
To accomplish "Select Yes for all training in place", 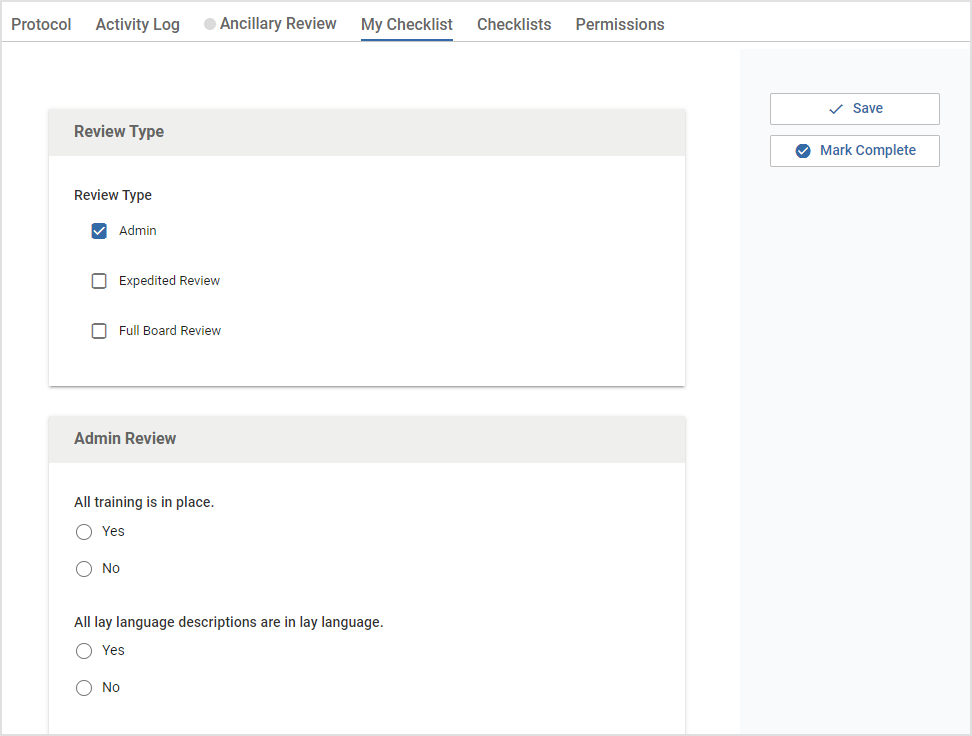I will (84, 531).
